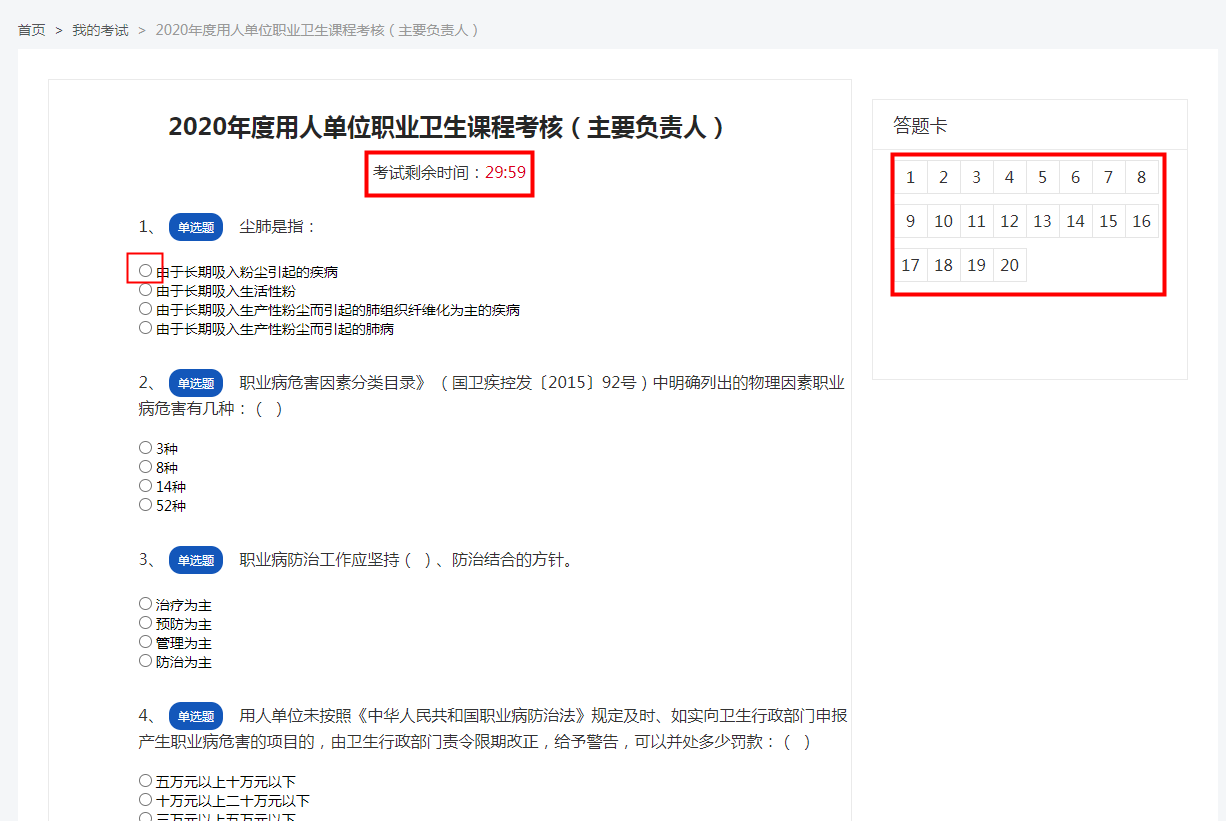
Task: Jump to question 1 in answer card
Action: point(910,178)
